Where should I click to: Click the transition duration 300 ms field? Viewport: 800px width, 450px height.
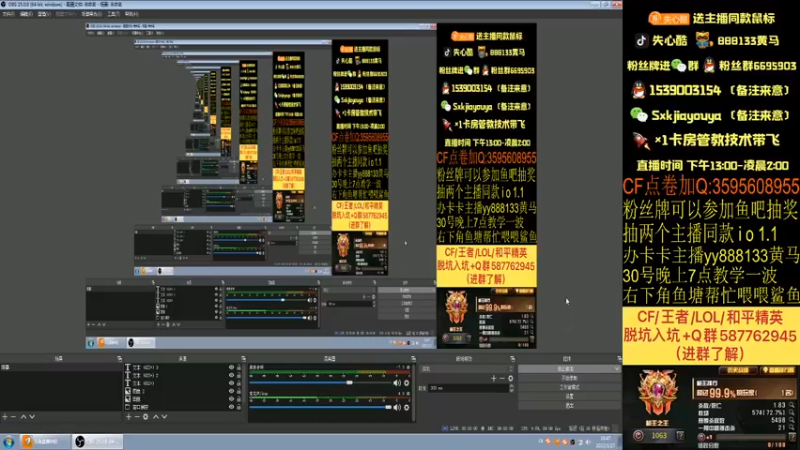coord(468,388)
